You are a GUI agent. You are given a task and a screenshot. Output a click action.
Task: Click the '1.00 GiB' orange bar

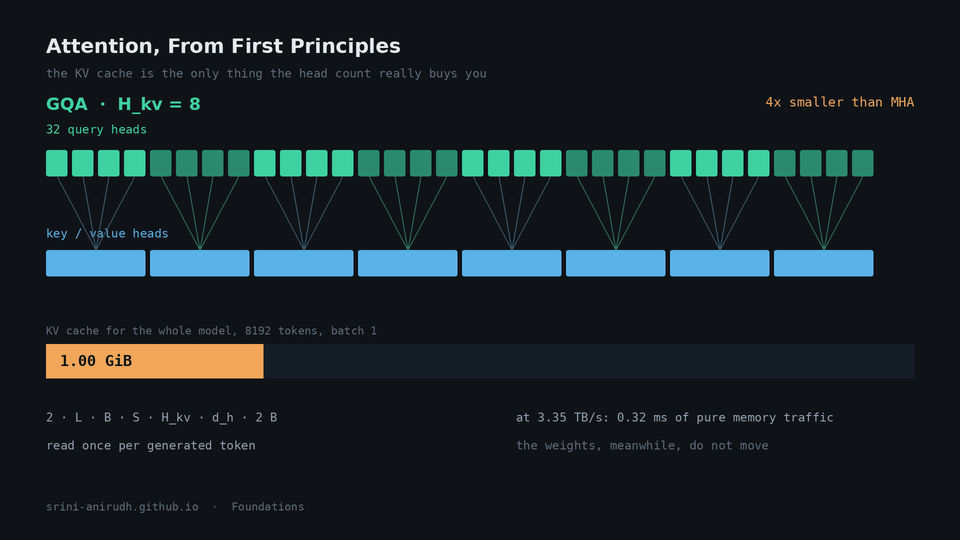pos(155,361)
